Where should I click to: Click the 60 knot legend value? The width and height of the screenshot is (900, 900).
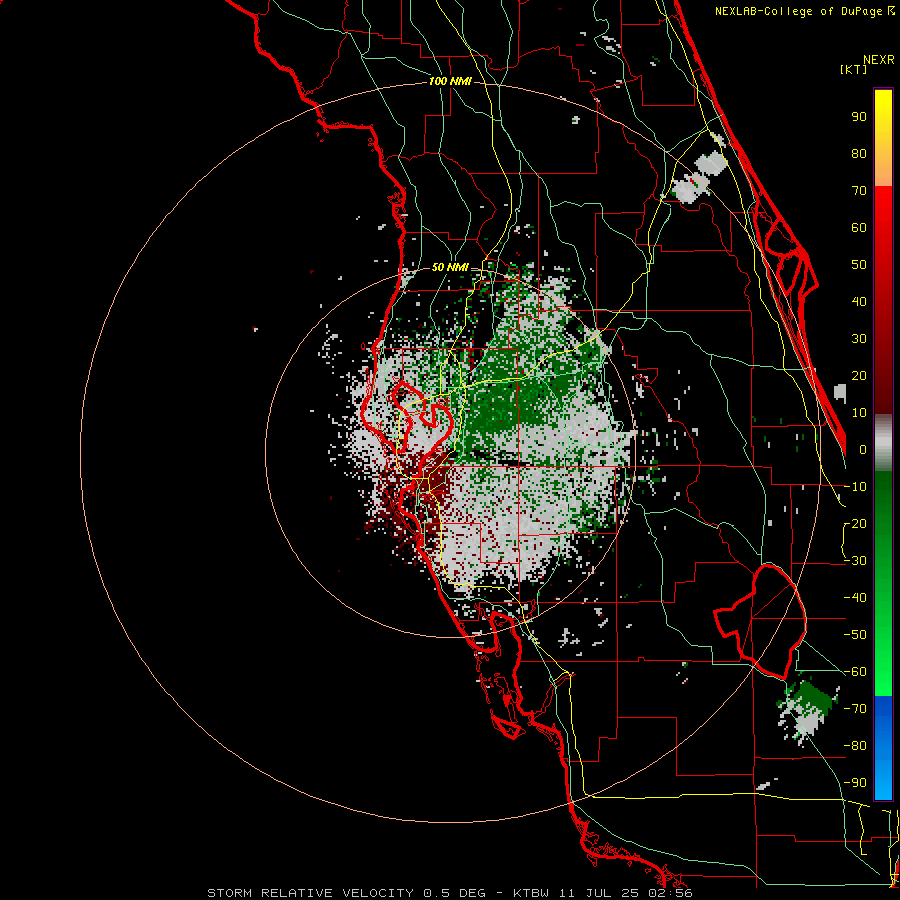(859, 228)
